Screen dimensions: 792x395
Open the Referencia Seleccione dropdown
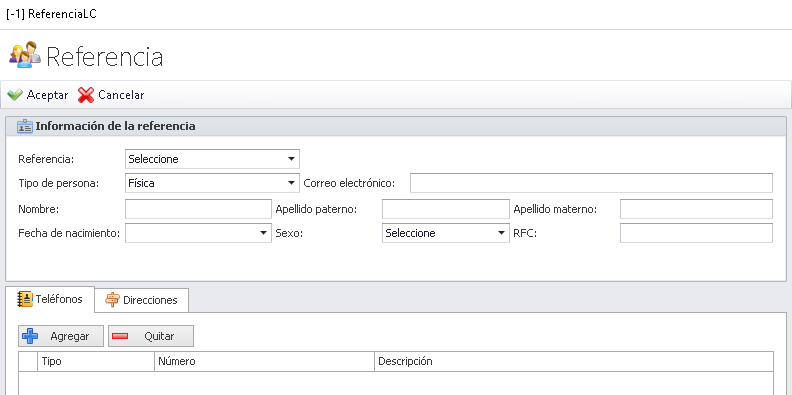[212, 159]
